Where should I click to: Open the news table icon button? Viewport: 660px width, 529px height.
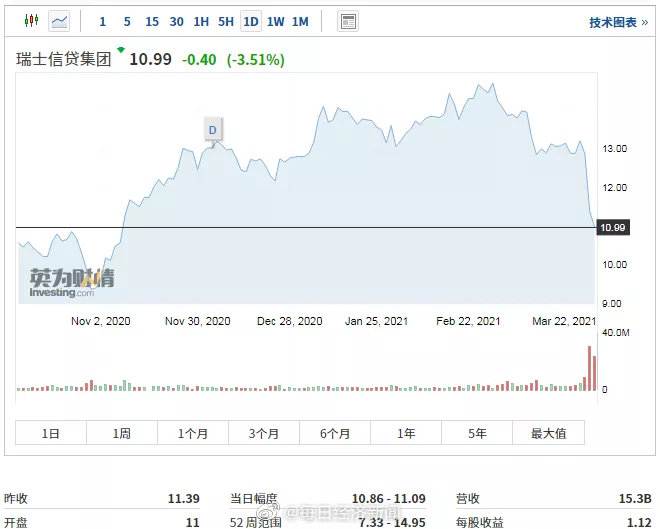coord(348,21)
